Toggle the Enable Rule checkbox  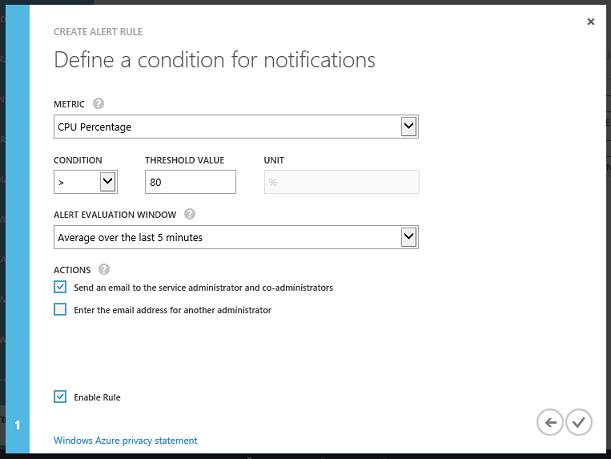60,397
